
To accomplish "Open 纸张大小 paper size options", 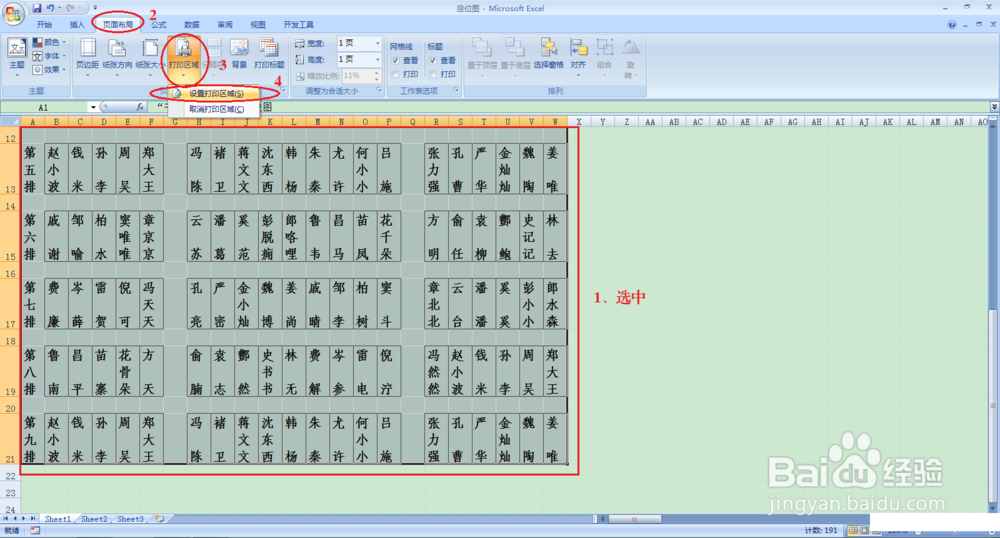I will tap(150, 56).
